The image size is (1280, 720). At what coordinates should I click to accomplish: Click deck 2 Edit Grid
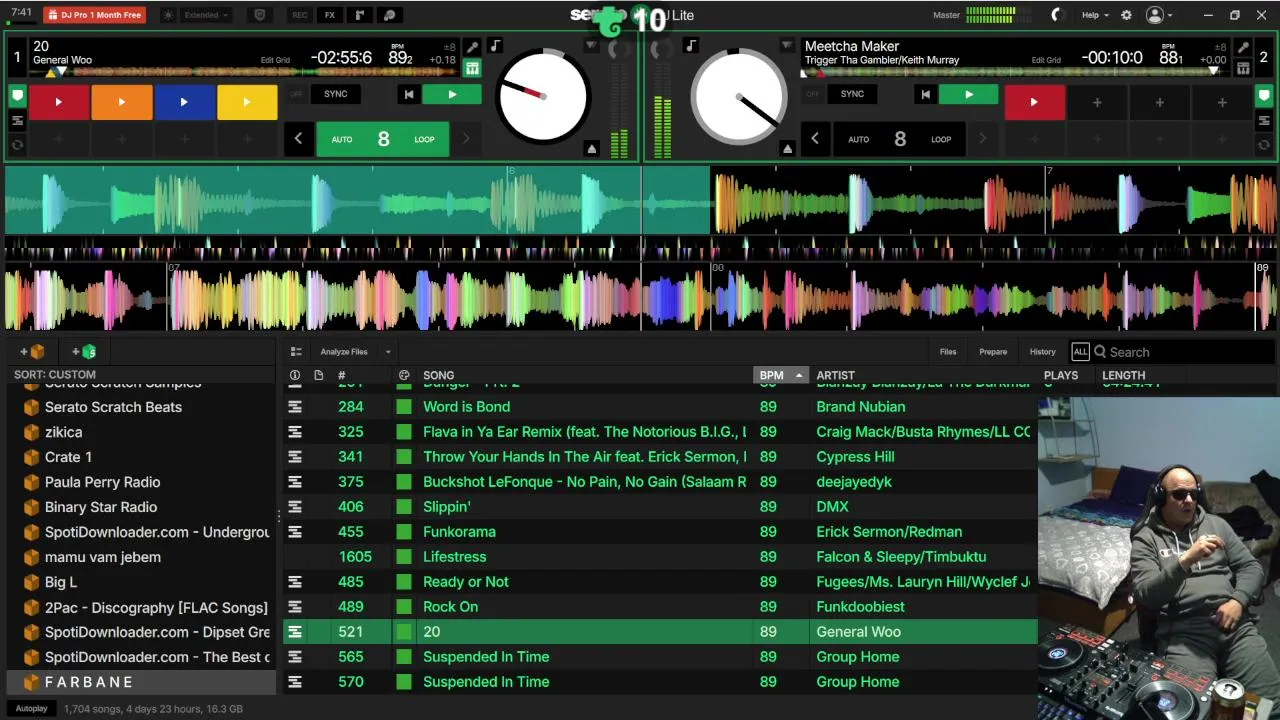[x=1046, y=60]
